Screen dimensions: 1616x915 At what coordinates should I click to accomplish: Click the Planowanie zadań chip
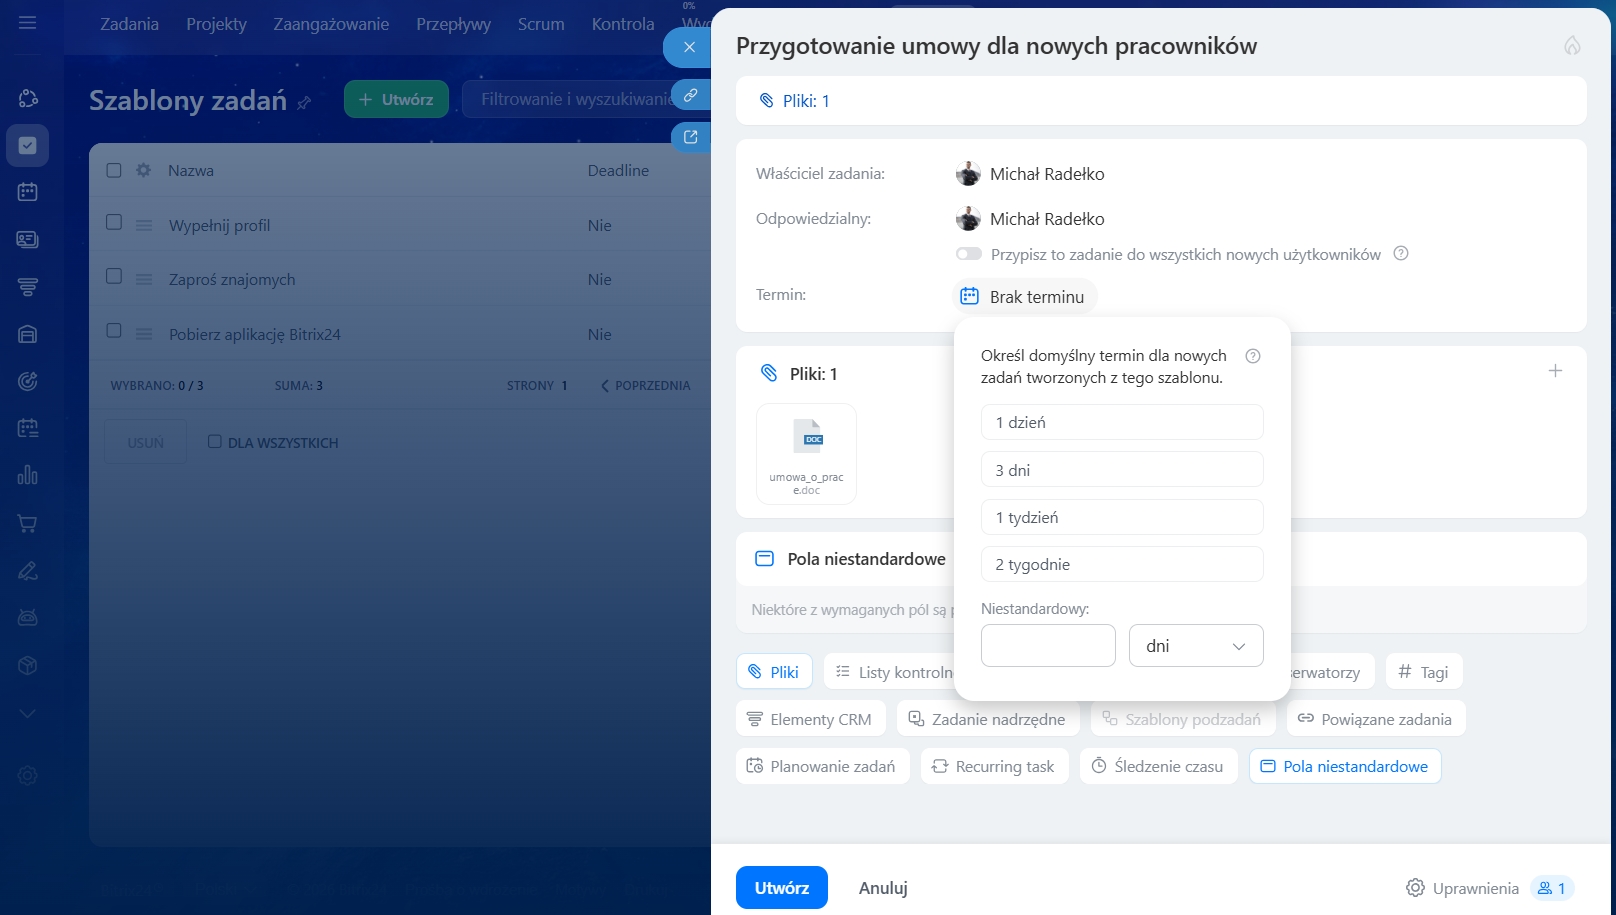pyautogui.click(x=822, y=766)
